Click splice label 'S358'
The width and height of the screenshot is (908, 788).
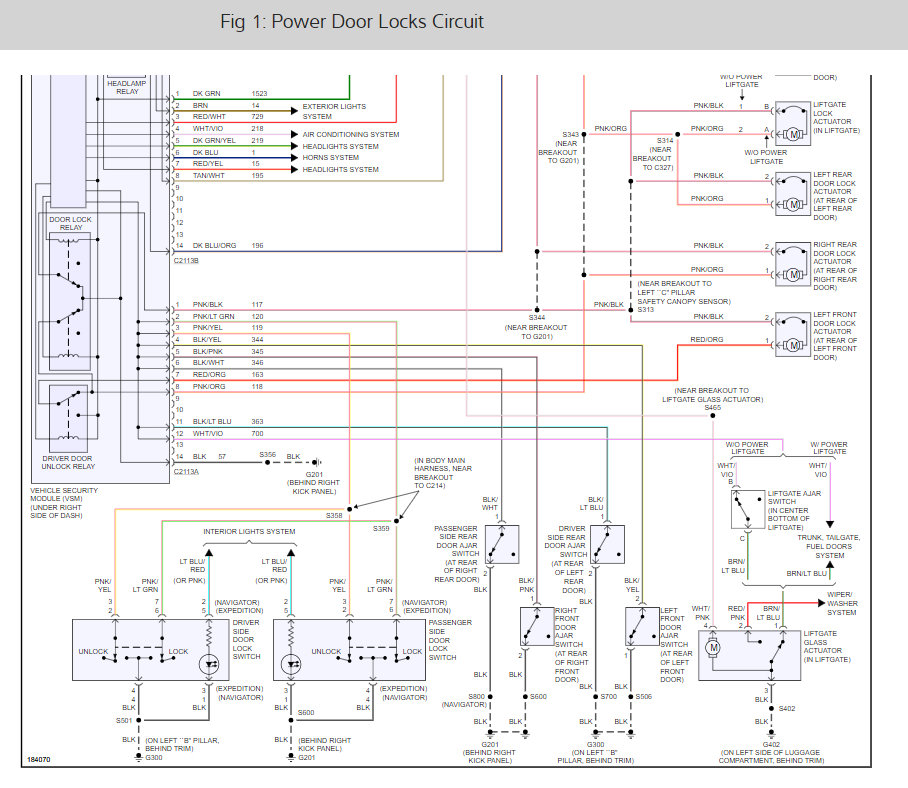click(334, 515)
